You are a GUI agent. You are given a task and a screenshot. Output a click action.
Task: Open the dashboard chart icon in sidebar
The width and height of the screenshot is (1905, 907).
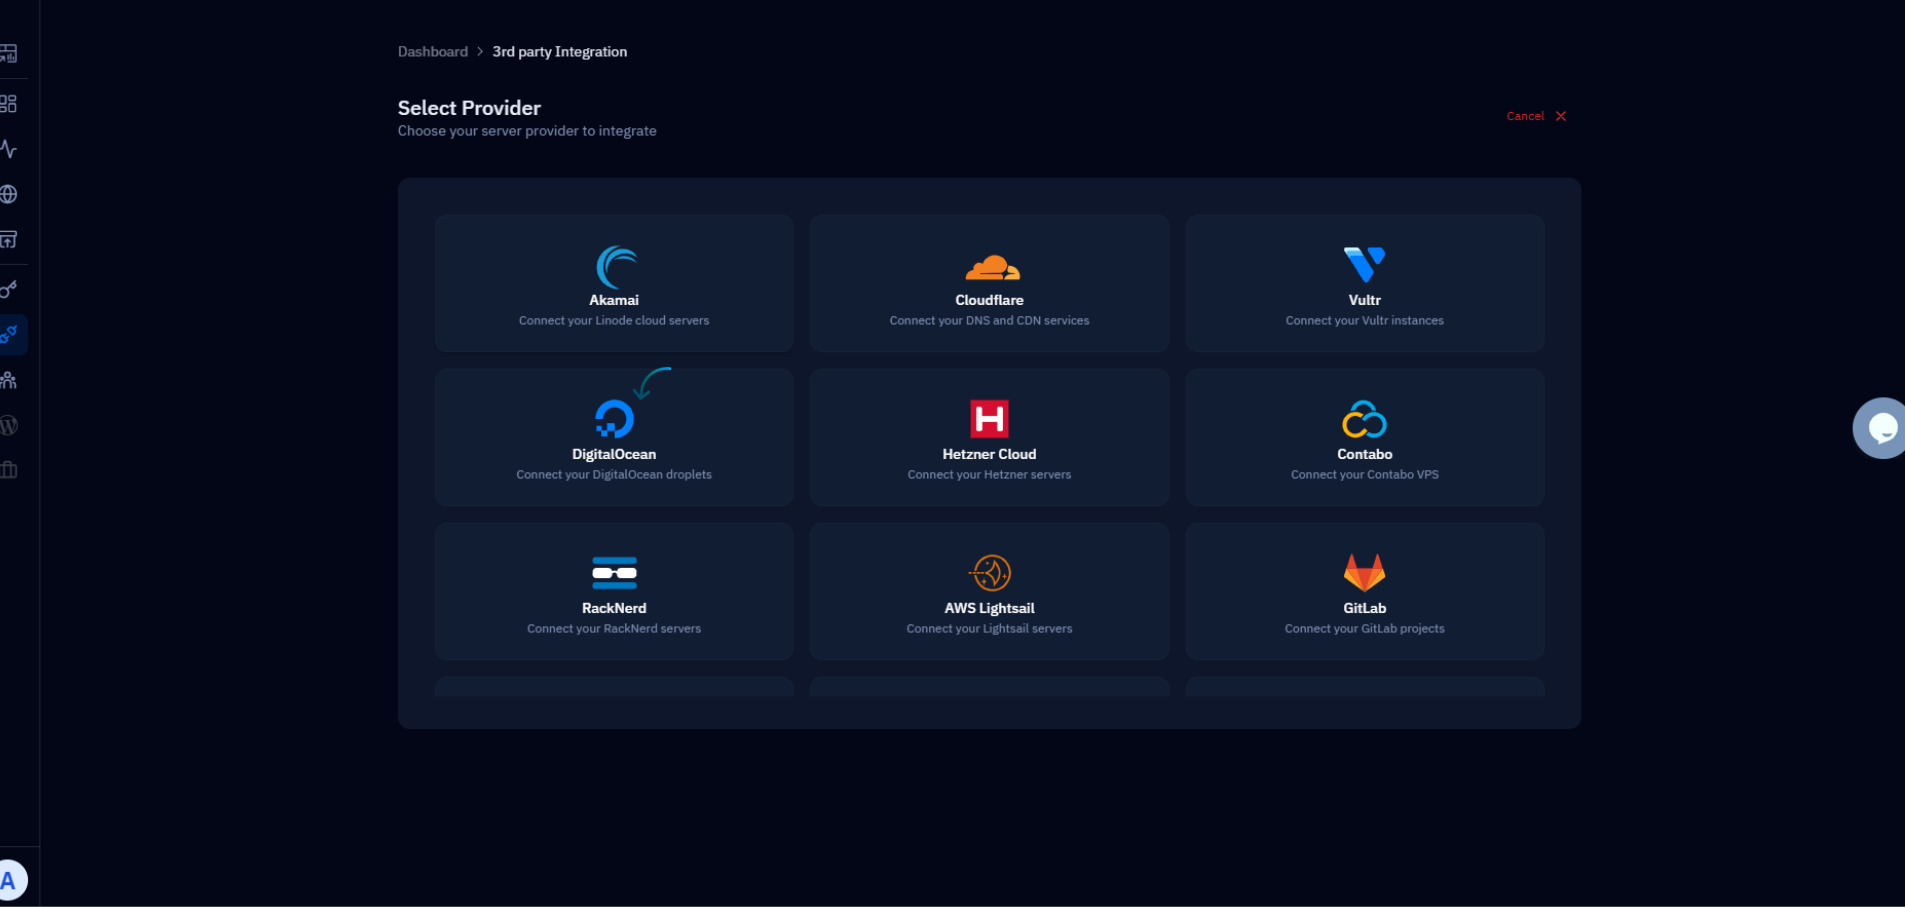9,54
